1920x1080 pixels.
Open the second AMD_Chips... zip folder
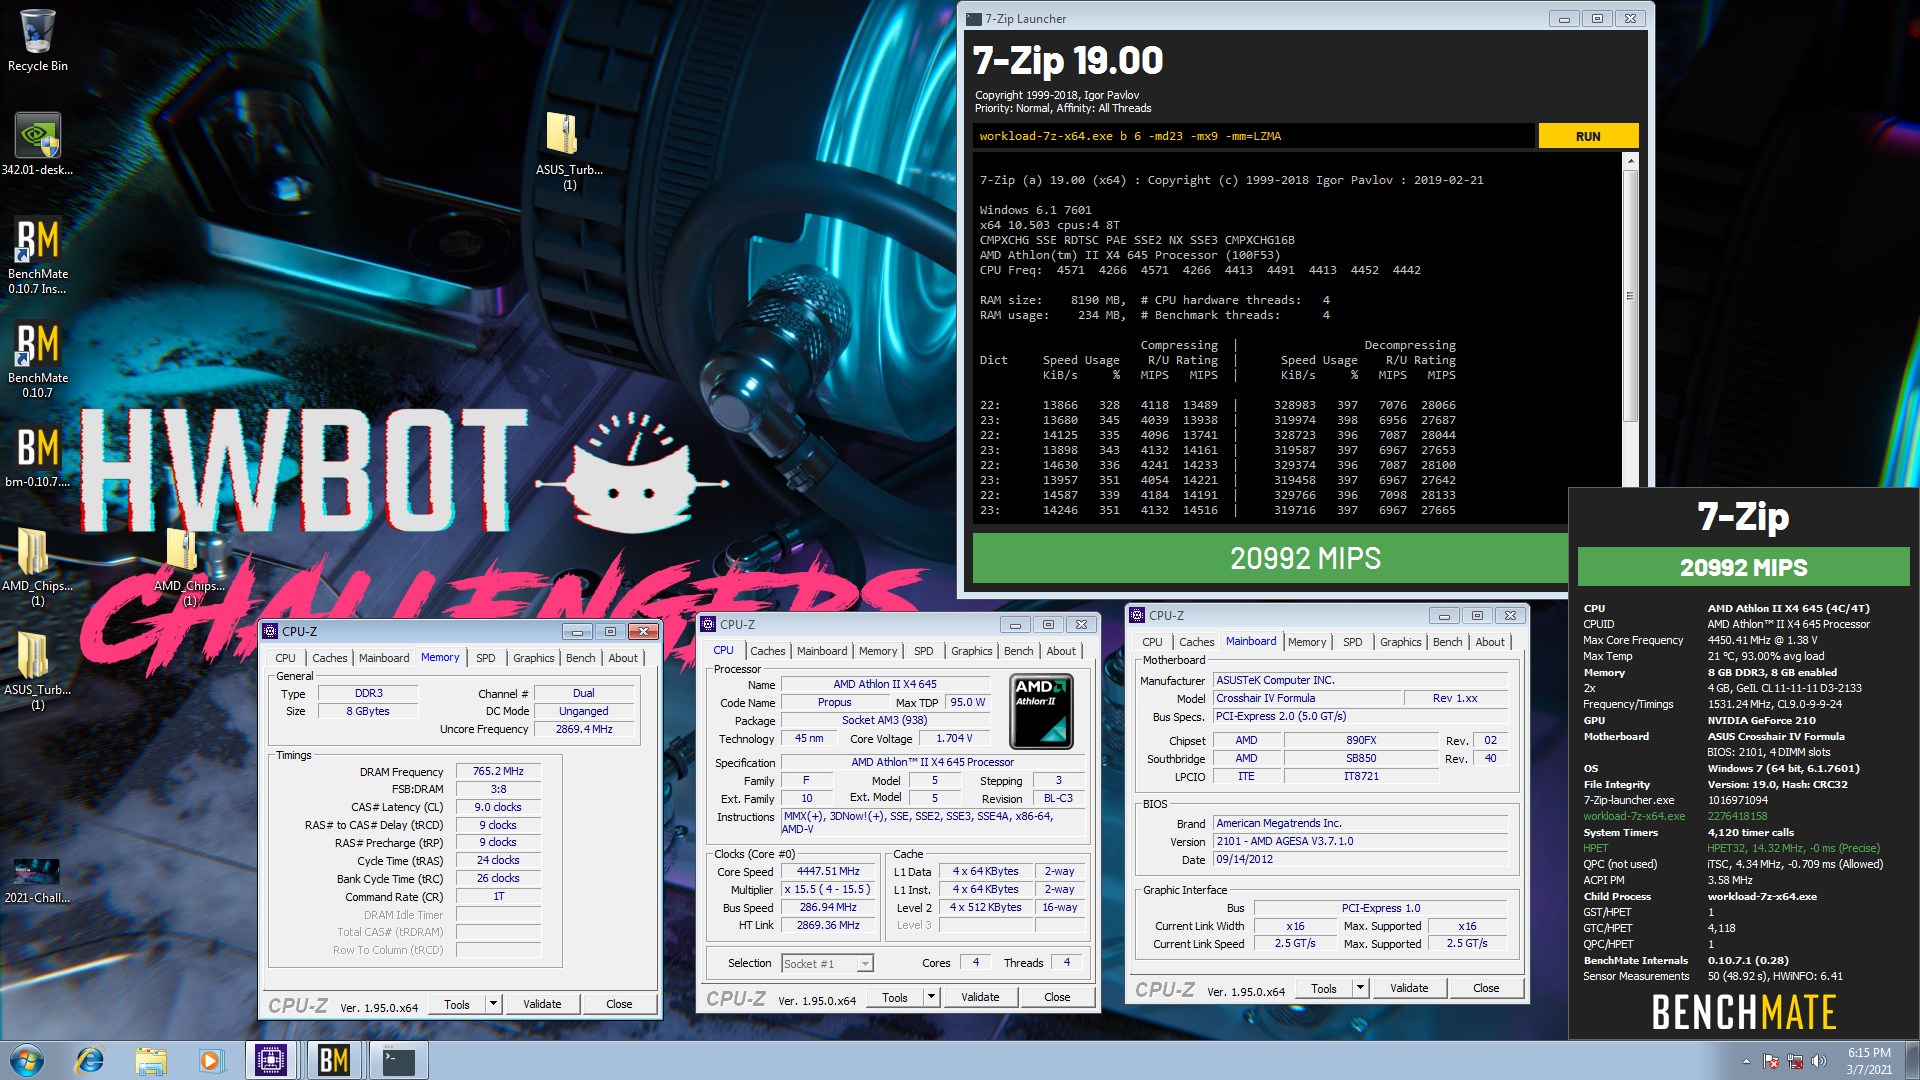click(189, 567)
